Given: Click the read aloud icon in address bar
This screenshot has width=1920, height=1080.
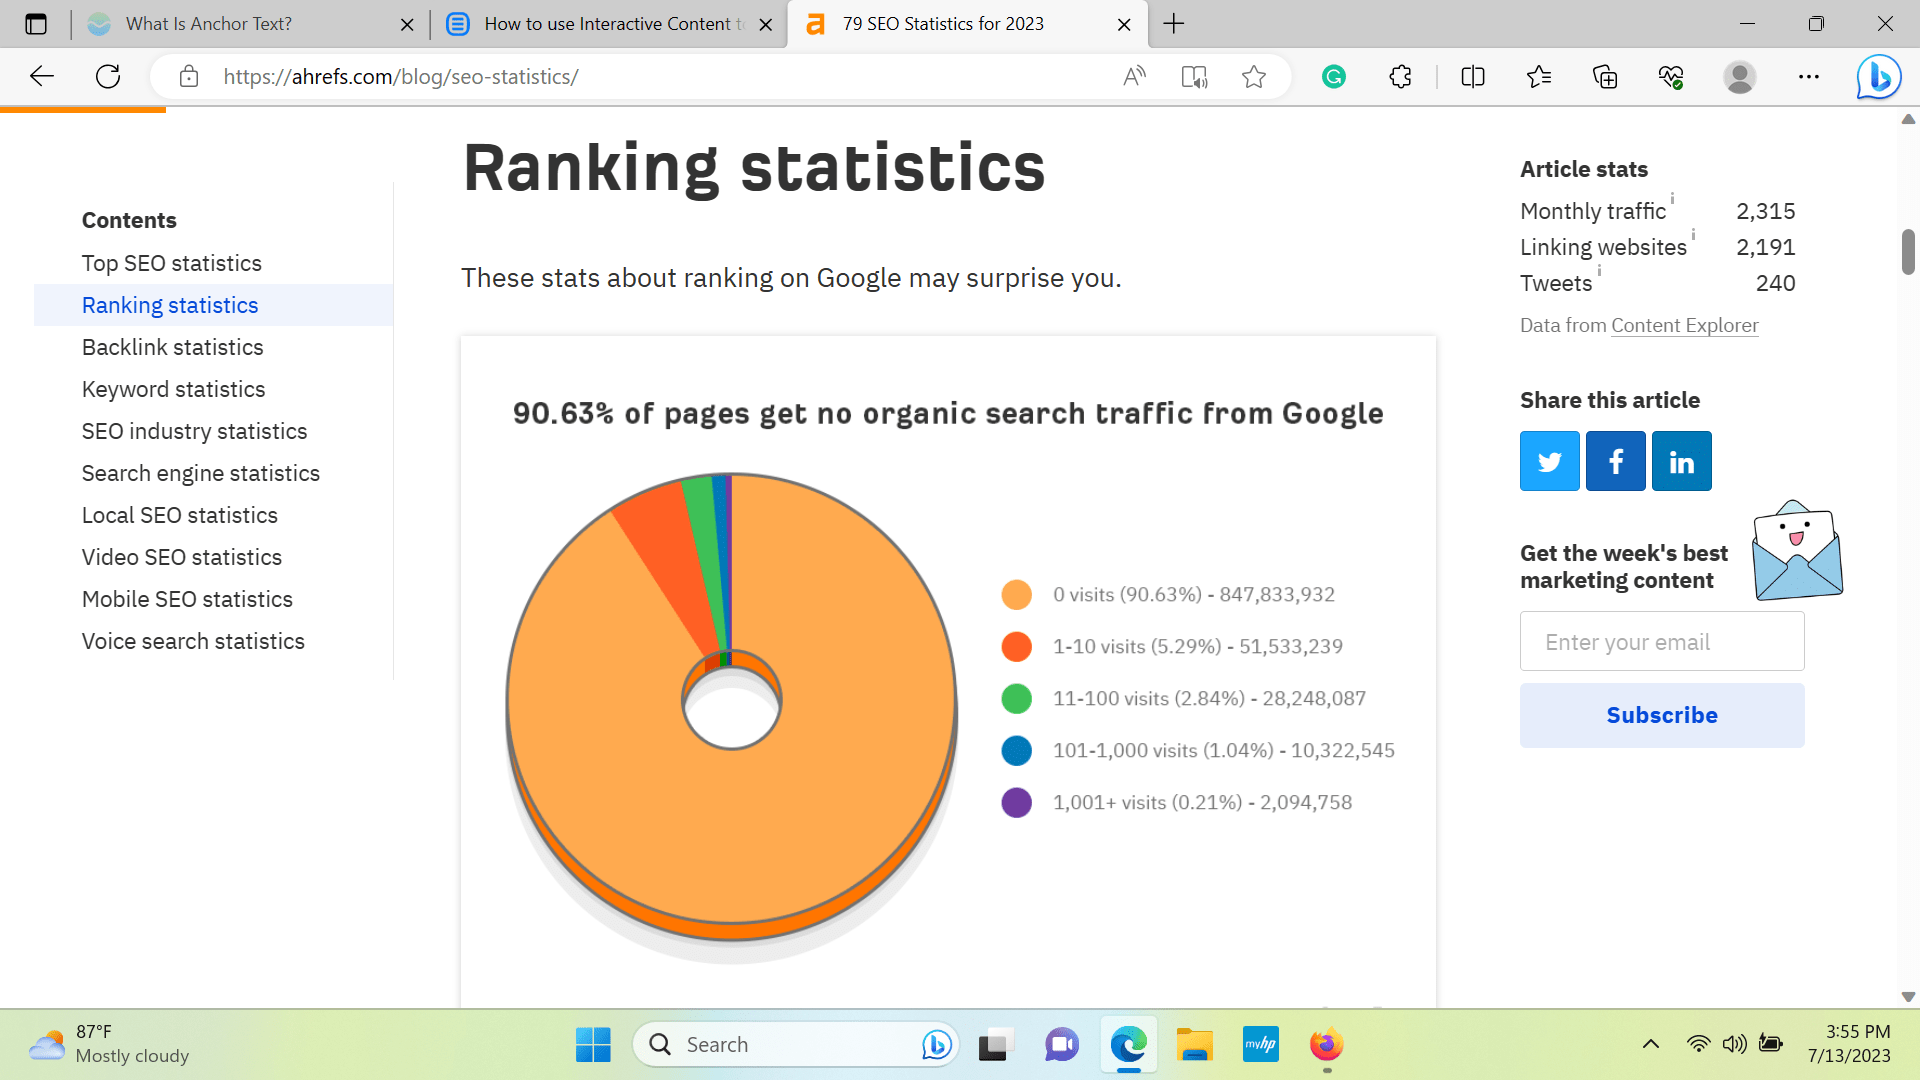Looking at the screenshot, I should [1135, 76].
